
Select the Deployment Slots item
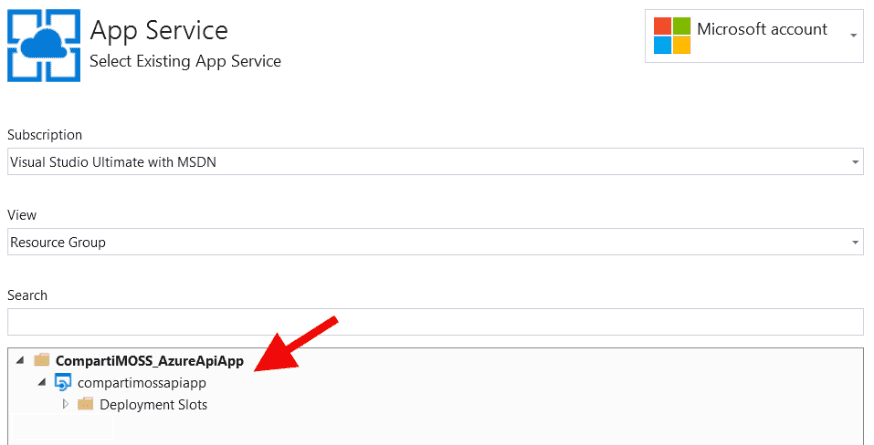[x=153, y=404]
